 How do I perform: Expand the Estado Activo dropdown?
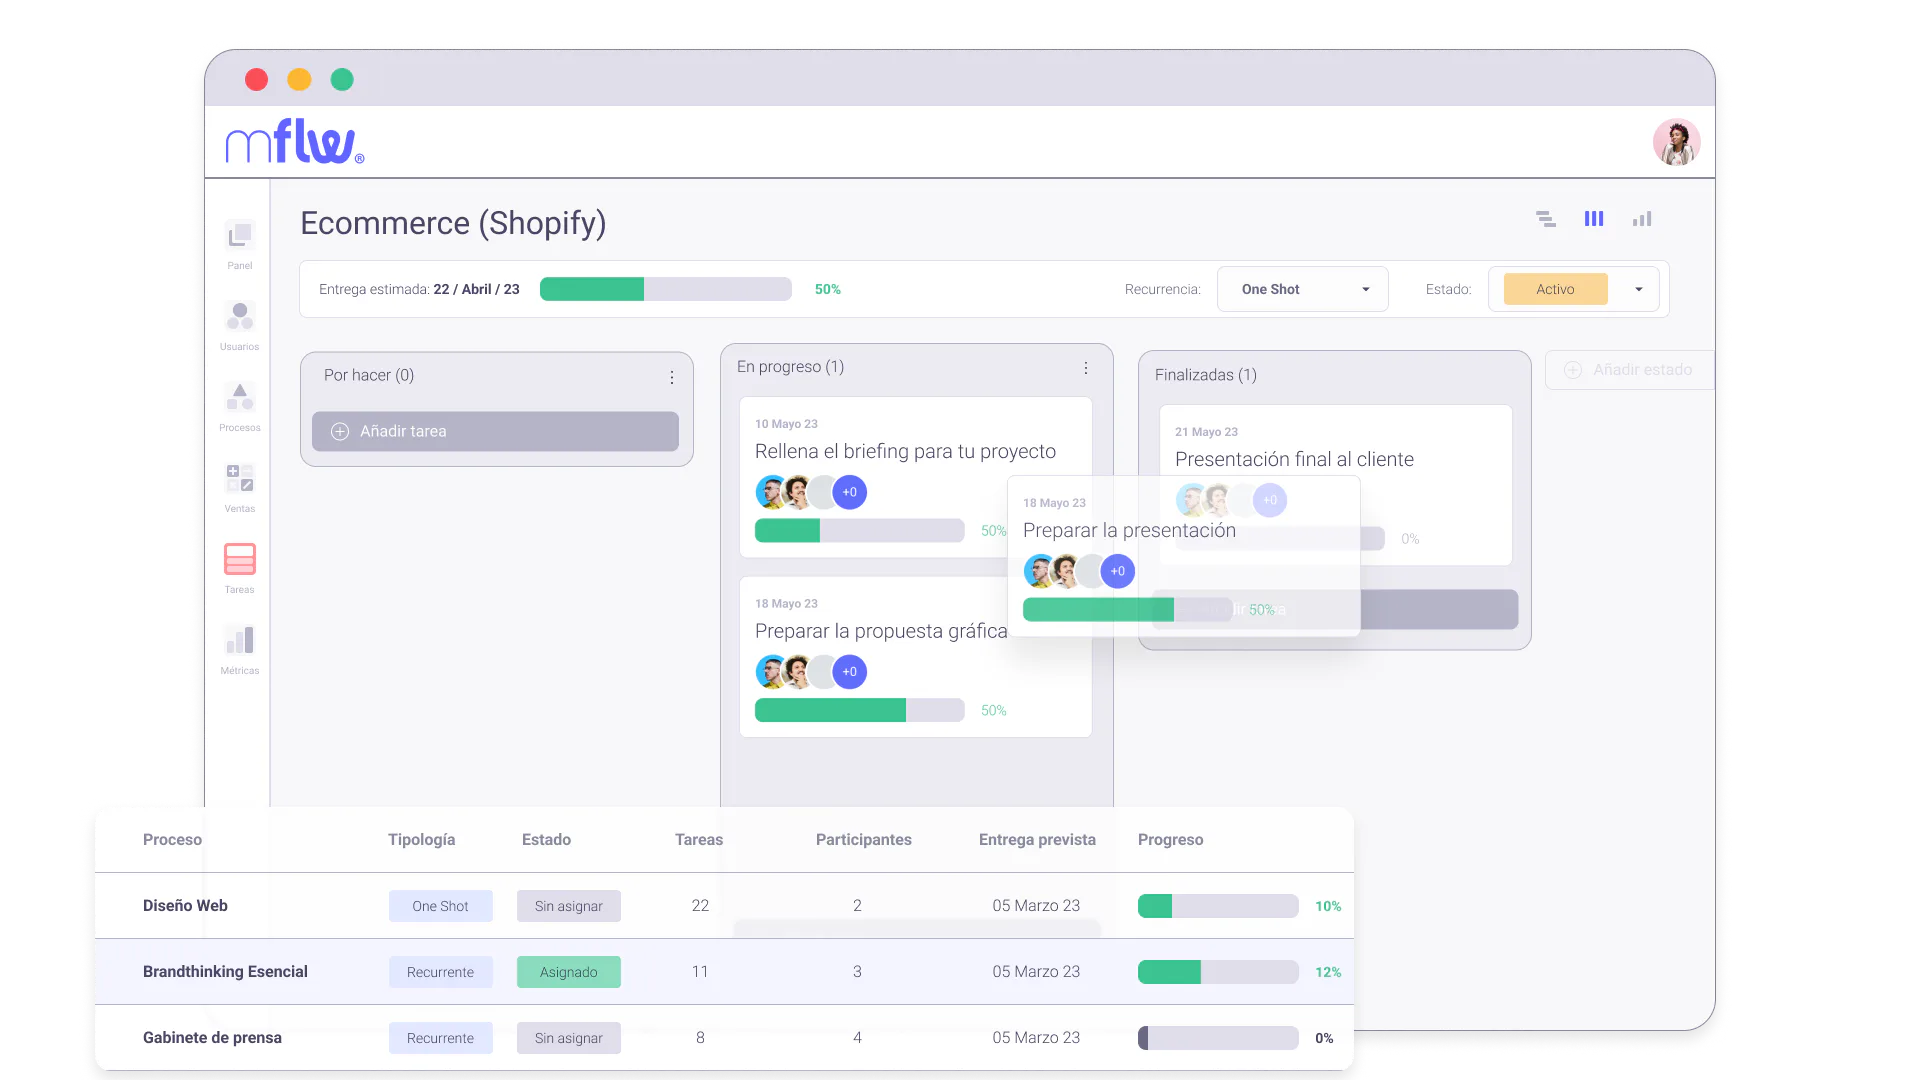click(x=1574, y=289)
